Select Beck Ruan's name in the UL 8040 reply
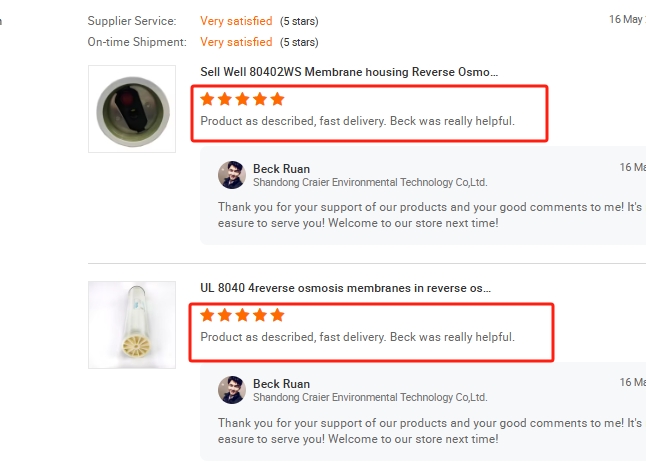This screenshot has height=476, width=646. tap(281, 384)
